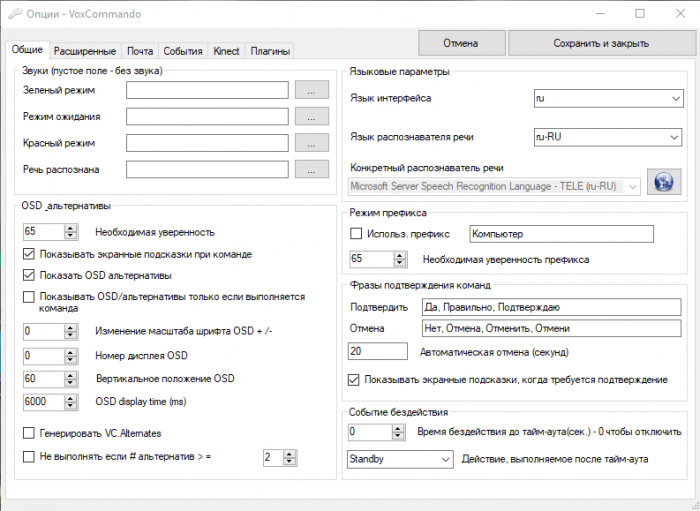Increase the Необходимая уверенность stepper value

tap(70, 228)
